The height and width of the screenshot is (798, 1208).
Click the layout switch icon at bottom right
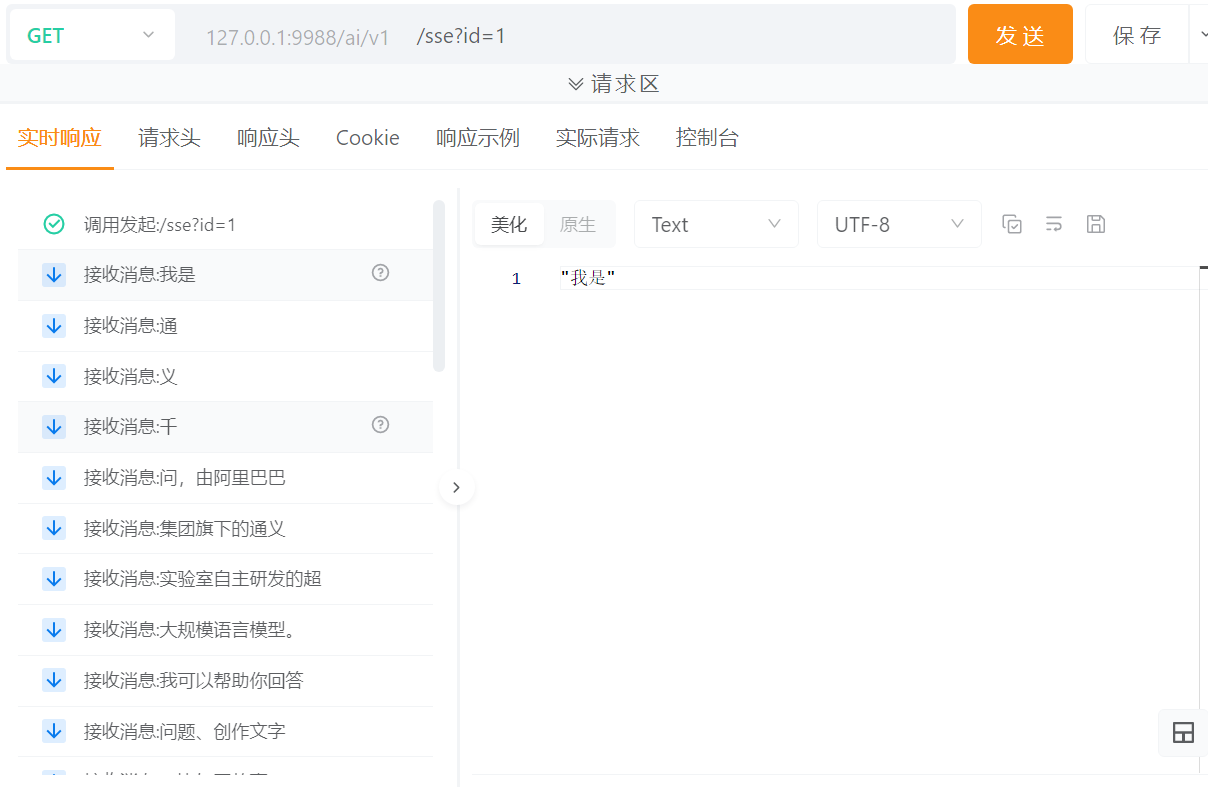pos(1183,732)
